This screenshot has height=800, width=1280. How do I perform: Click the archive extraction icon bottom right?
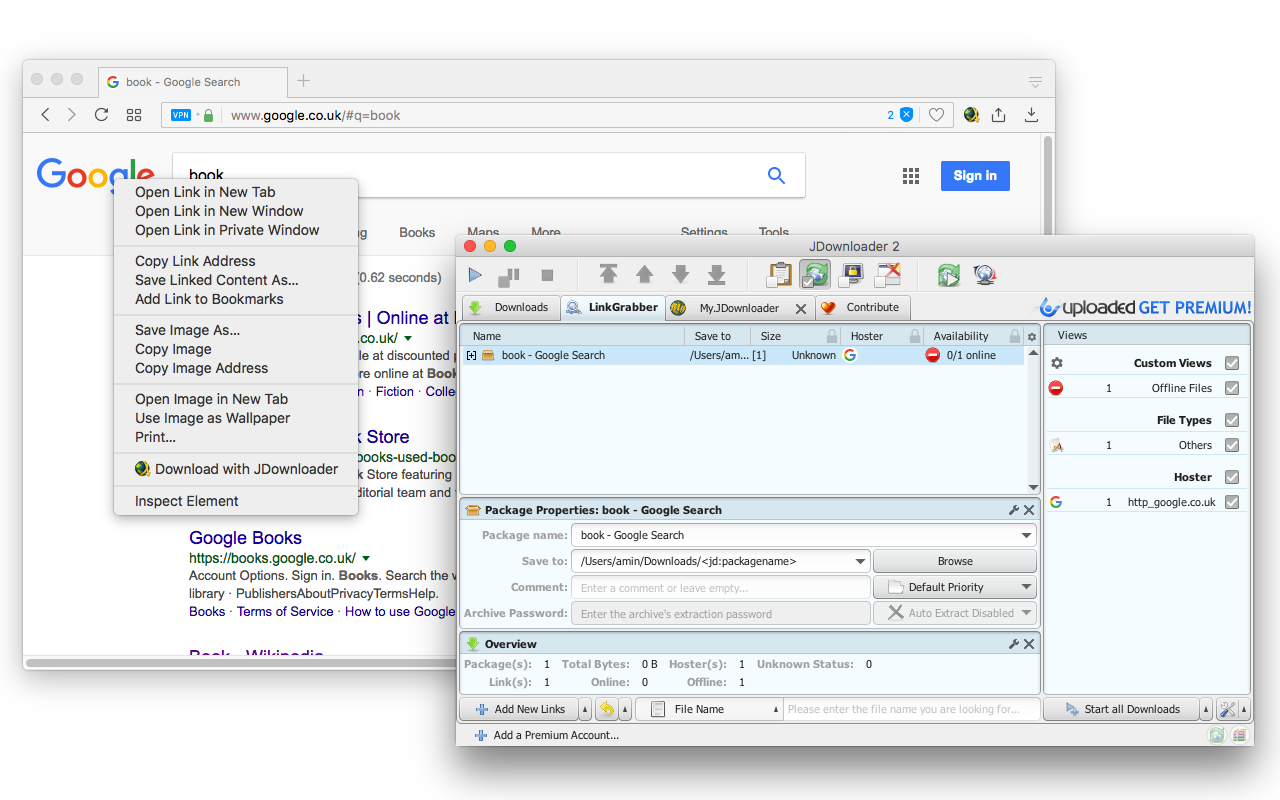point(1239,735)
